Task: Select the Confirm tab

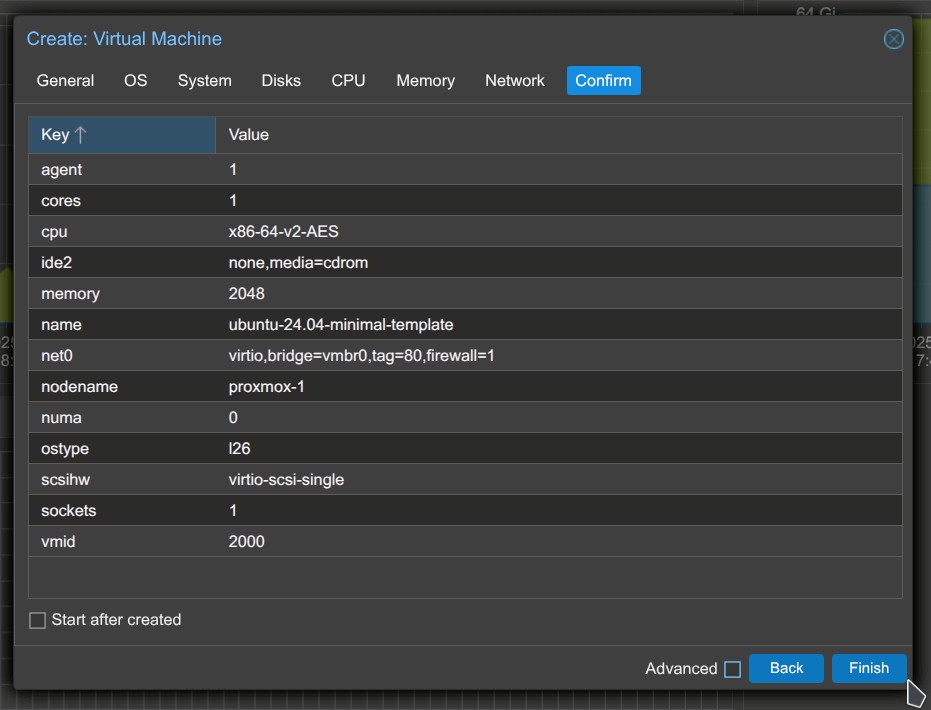Action: pyautogui.click(x=603, y=81)
